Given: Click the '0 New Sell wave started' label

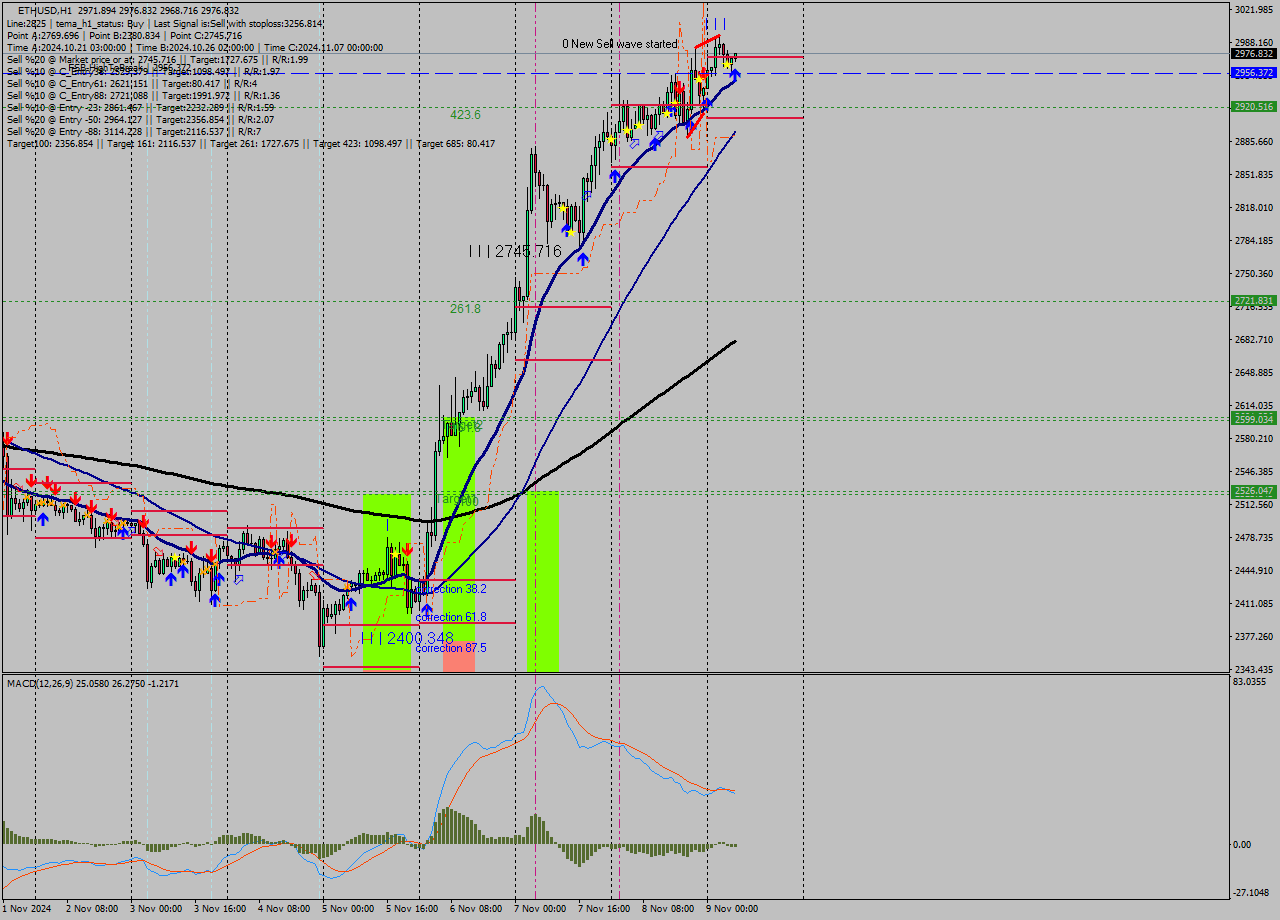Looking at the screenshot, I should (x=619, y=44).
